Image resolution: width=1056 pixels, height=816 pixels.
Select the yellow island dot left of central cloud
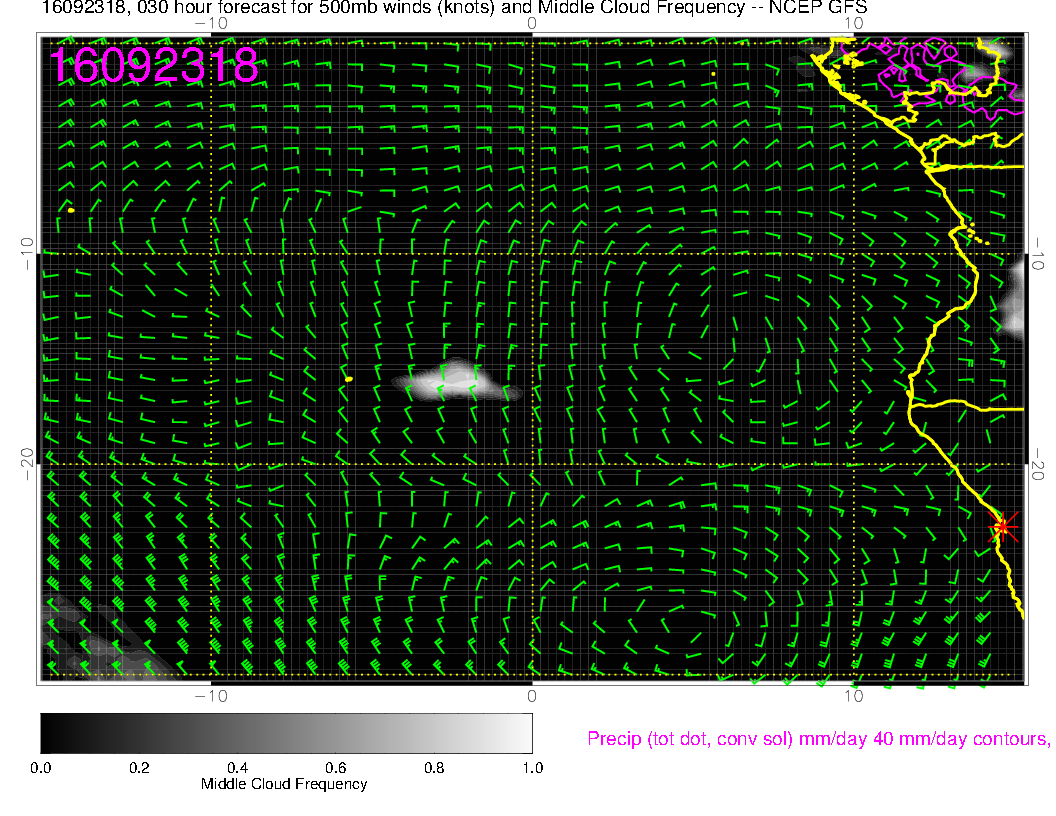[x=348, y=379]
